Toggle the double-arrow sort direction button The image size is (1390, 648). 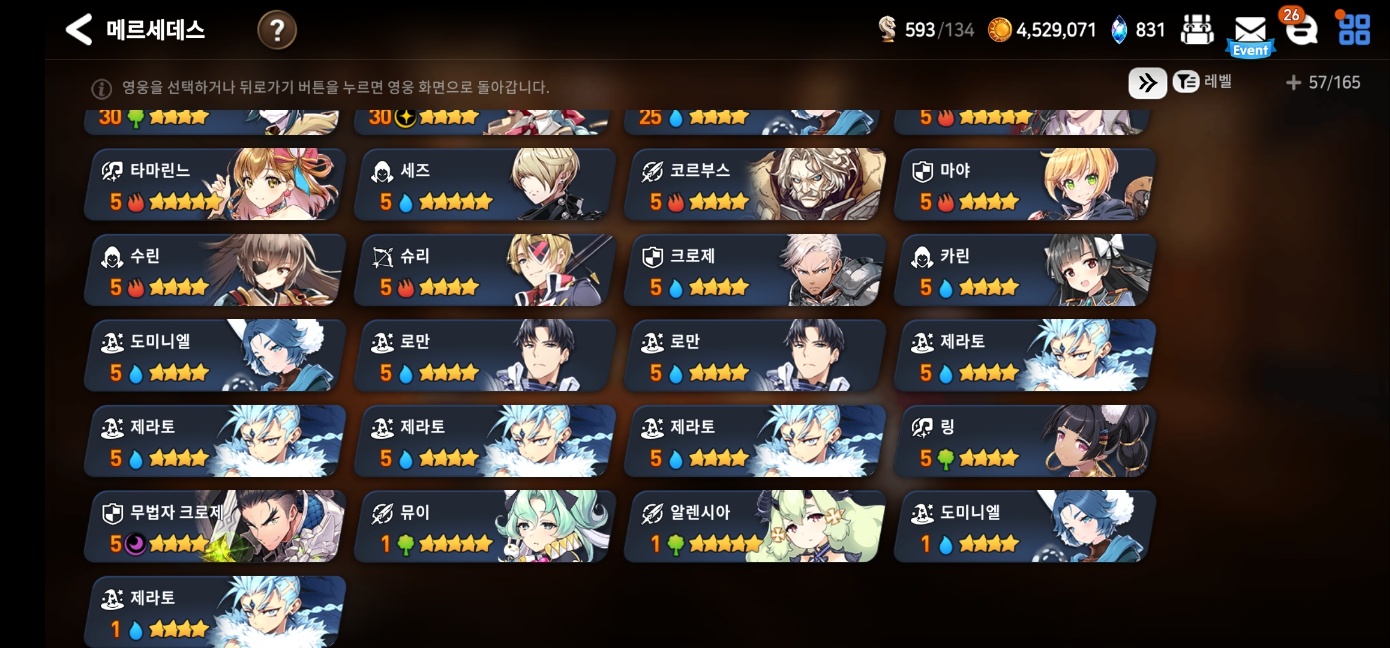click(1148, 82)
